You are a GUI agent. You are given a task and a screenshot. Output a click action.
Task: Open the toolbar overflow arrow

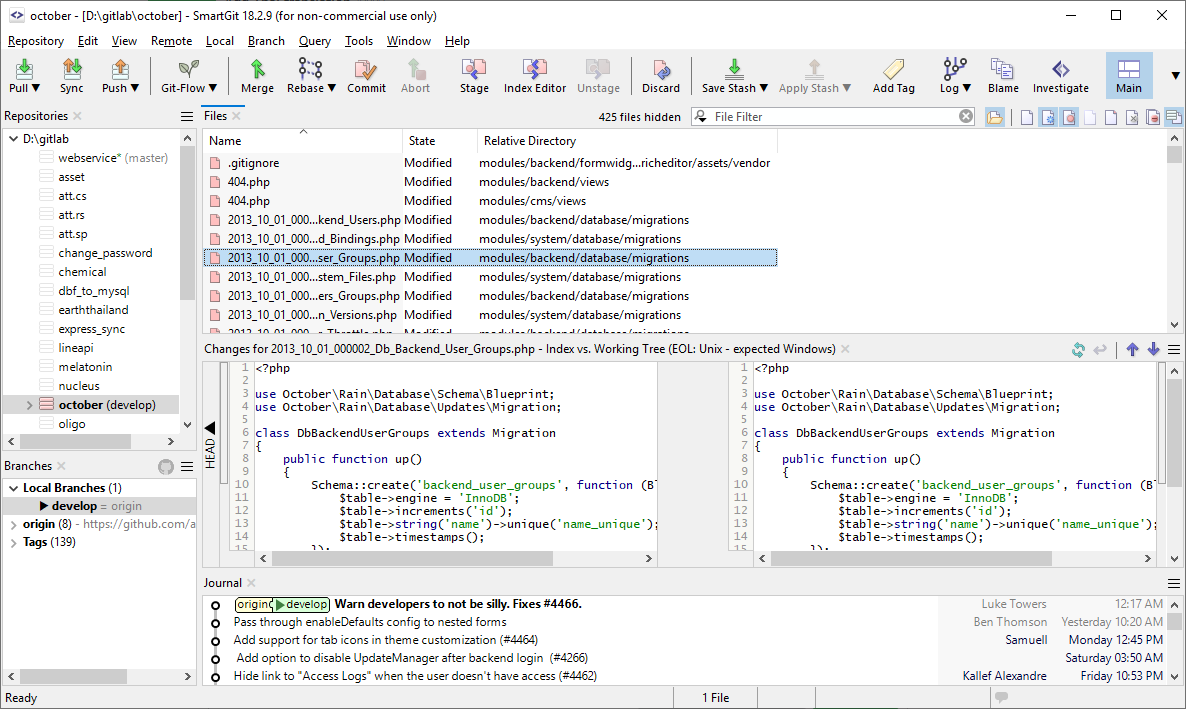click(1175, 76)
